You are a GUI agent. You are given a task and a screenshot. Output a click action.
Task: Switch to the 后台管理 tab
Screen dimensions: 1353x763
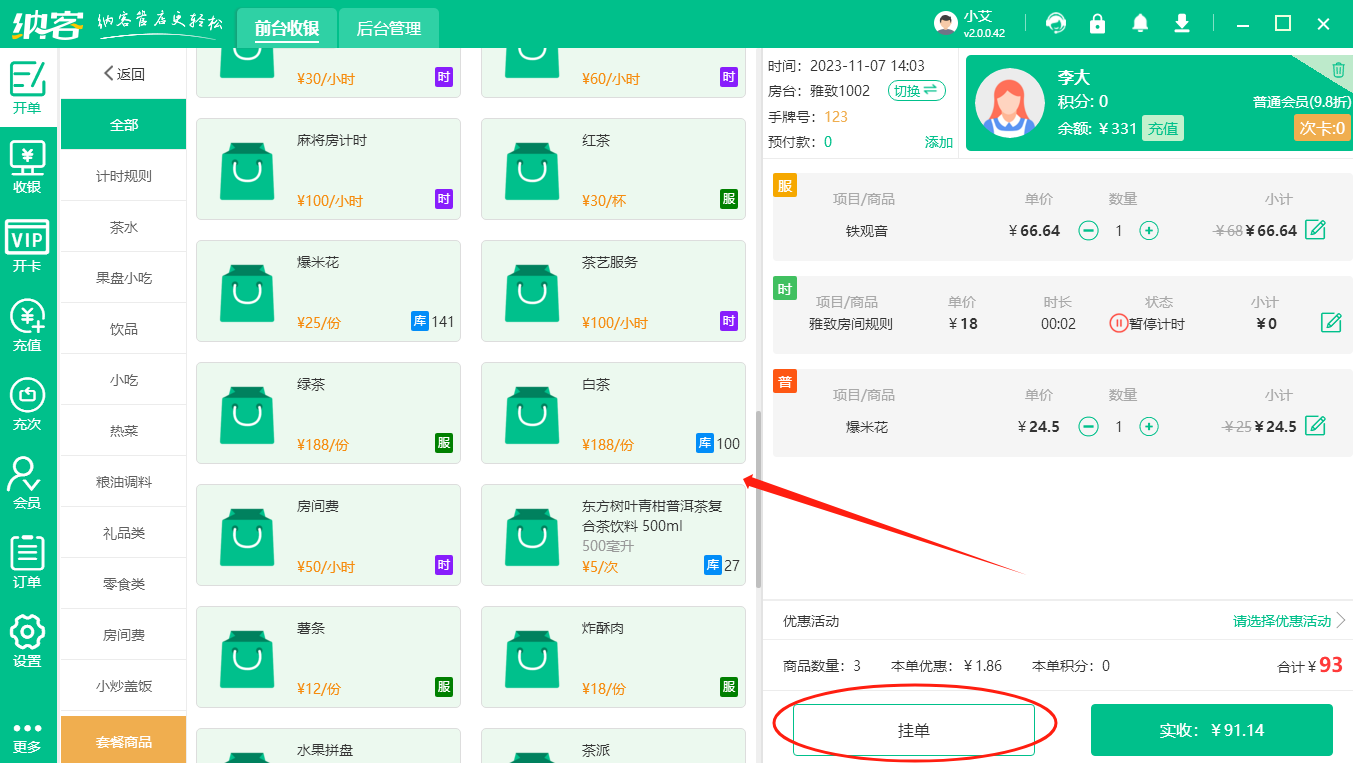click(388, 27)
